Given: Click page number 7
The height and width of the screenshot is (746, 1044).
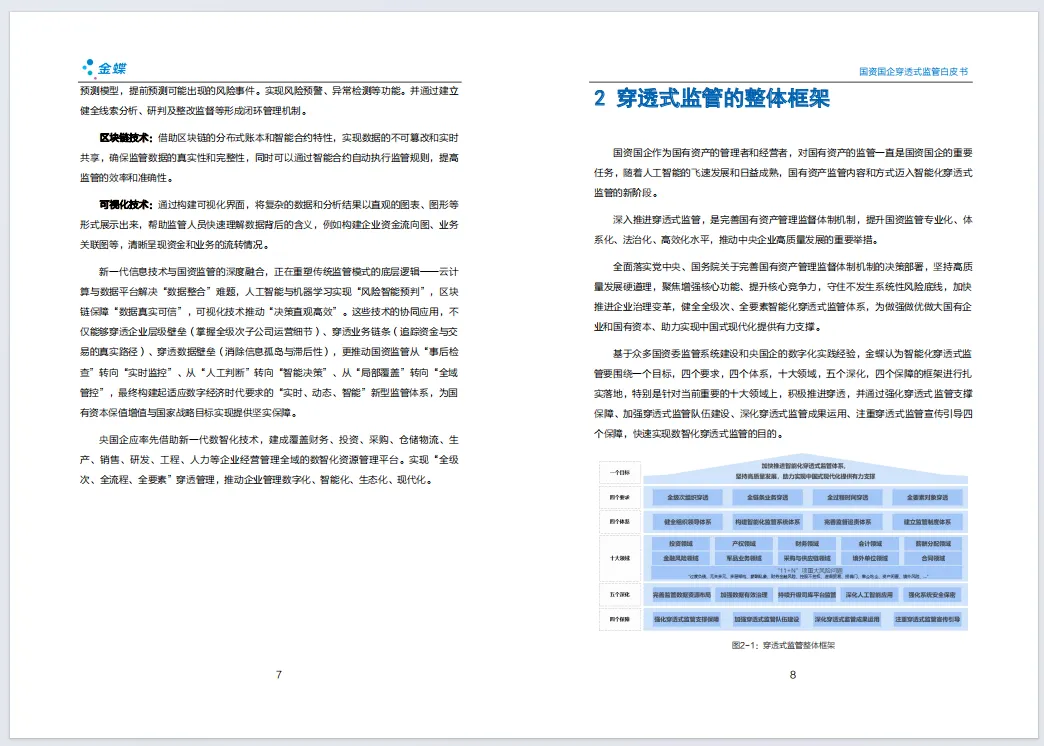Looking at the screenshot, I should pyautogui.click(x=278, y=674).
